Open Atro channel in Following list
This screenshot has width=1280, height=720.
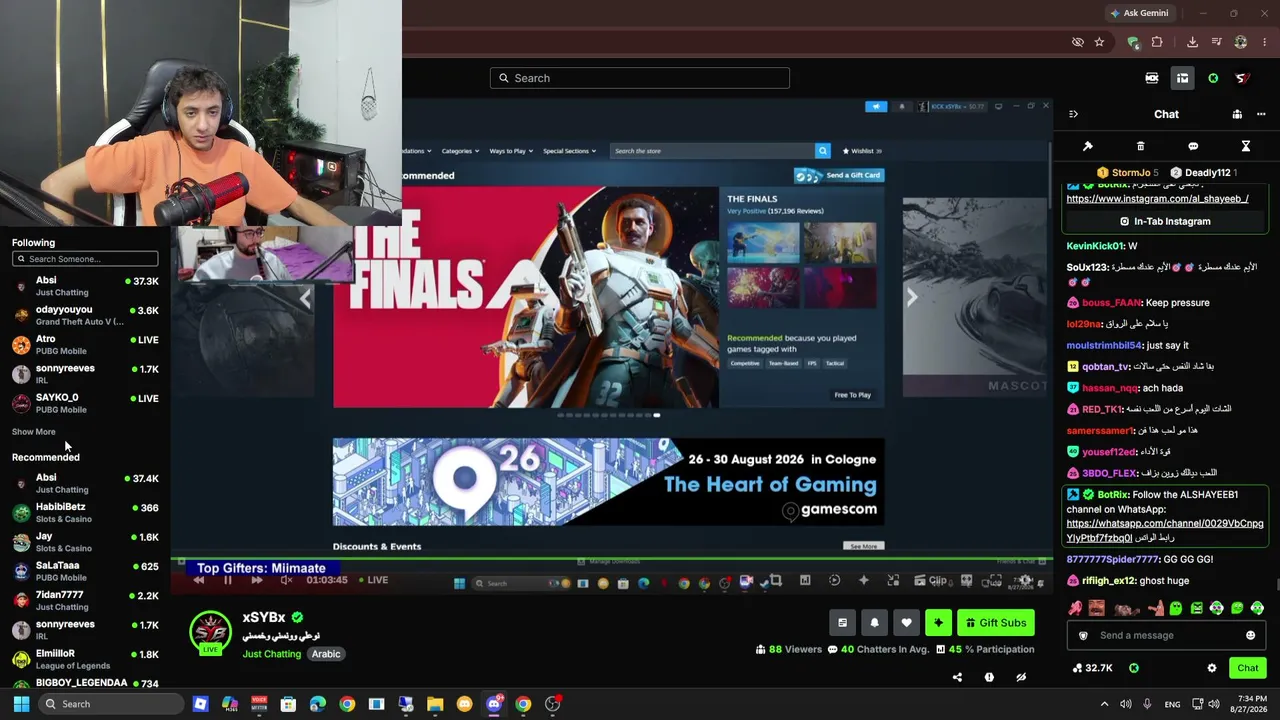(x=85, y=344)
